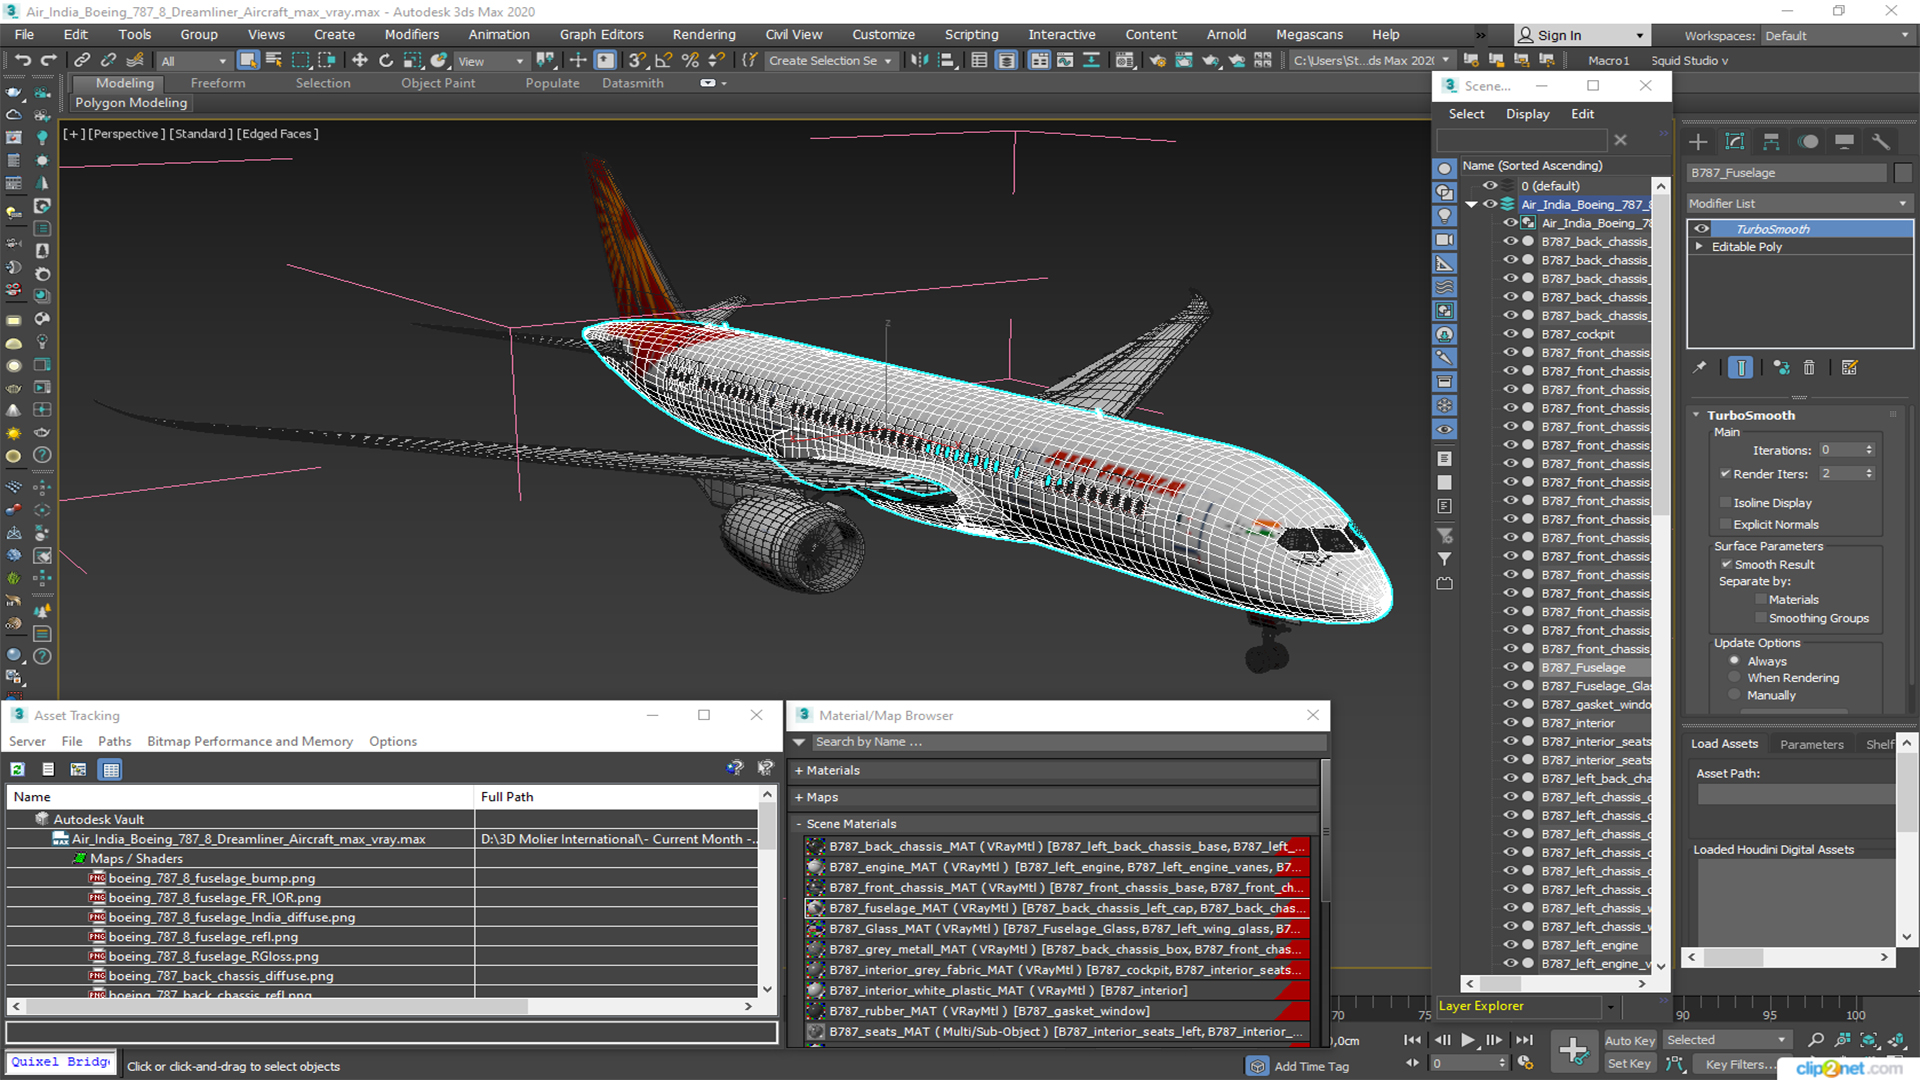Choose the Select and Scale tool

(x=412, y=61)
